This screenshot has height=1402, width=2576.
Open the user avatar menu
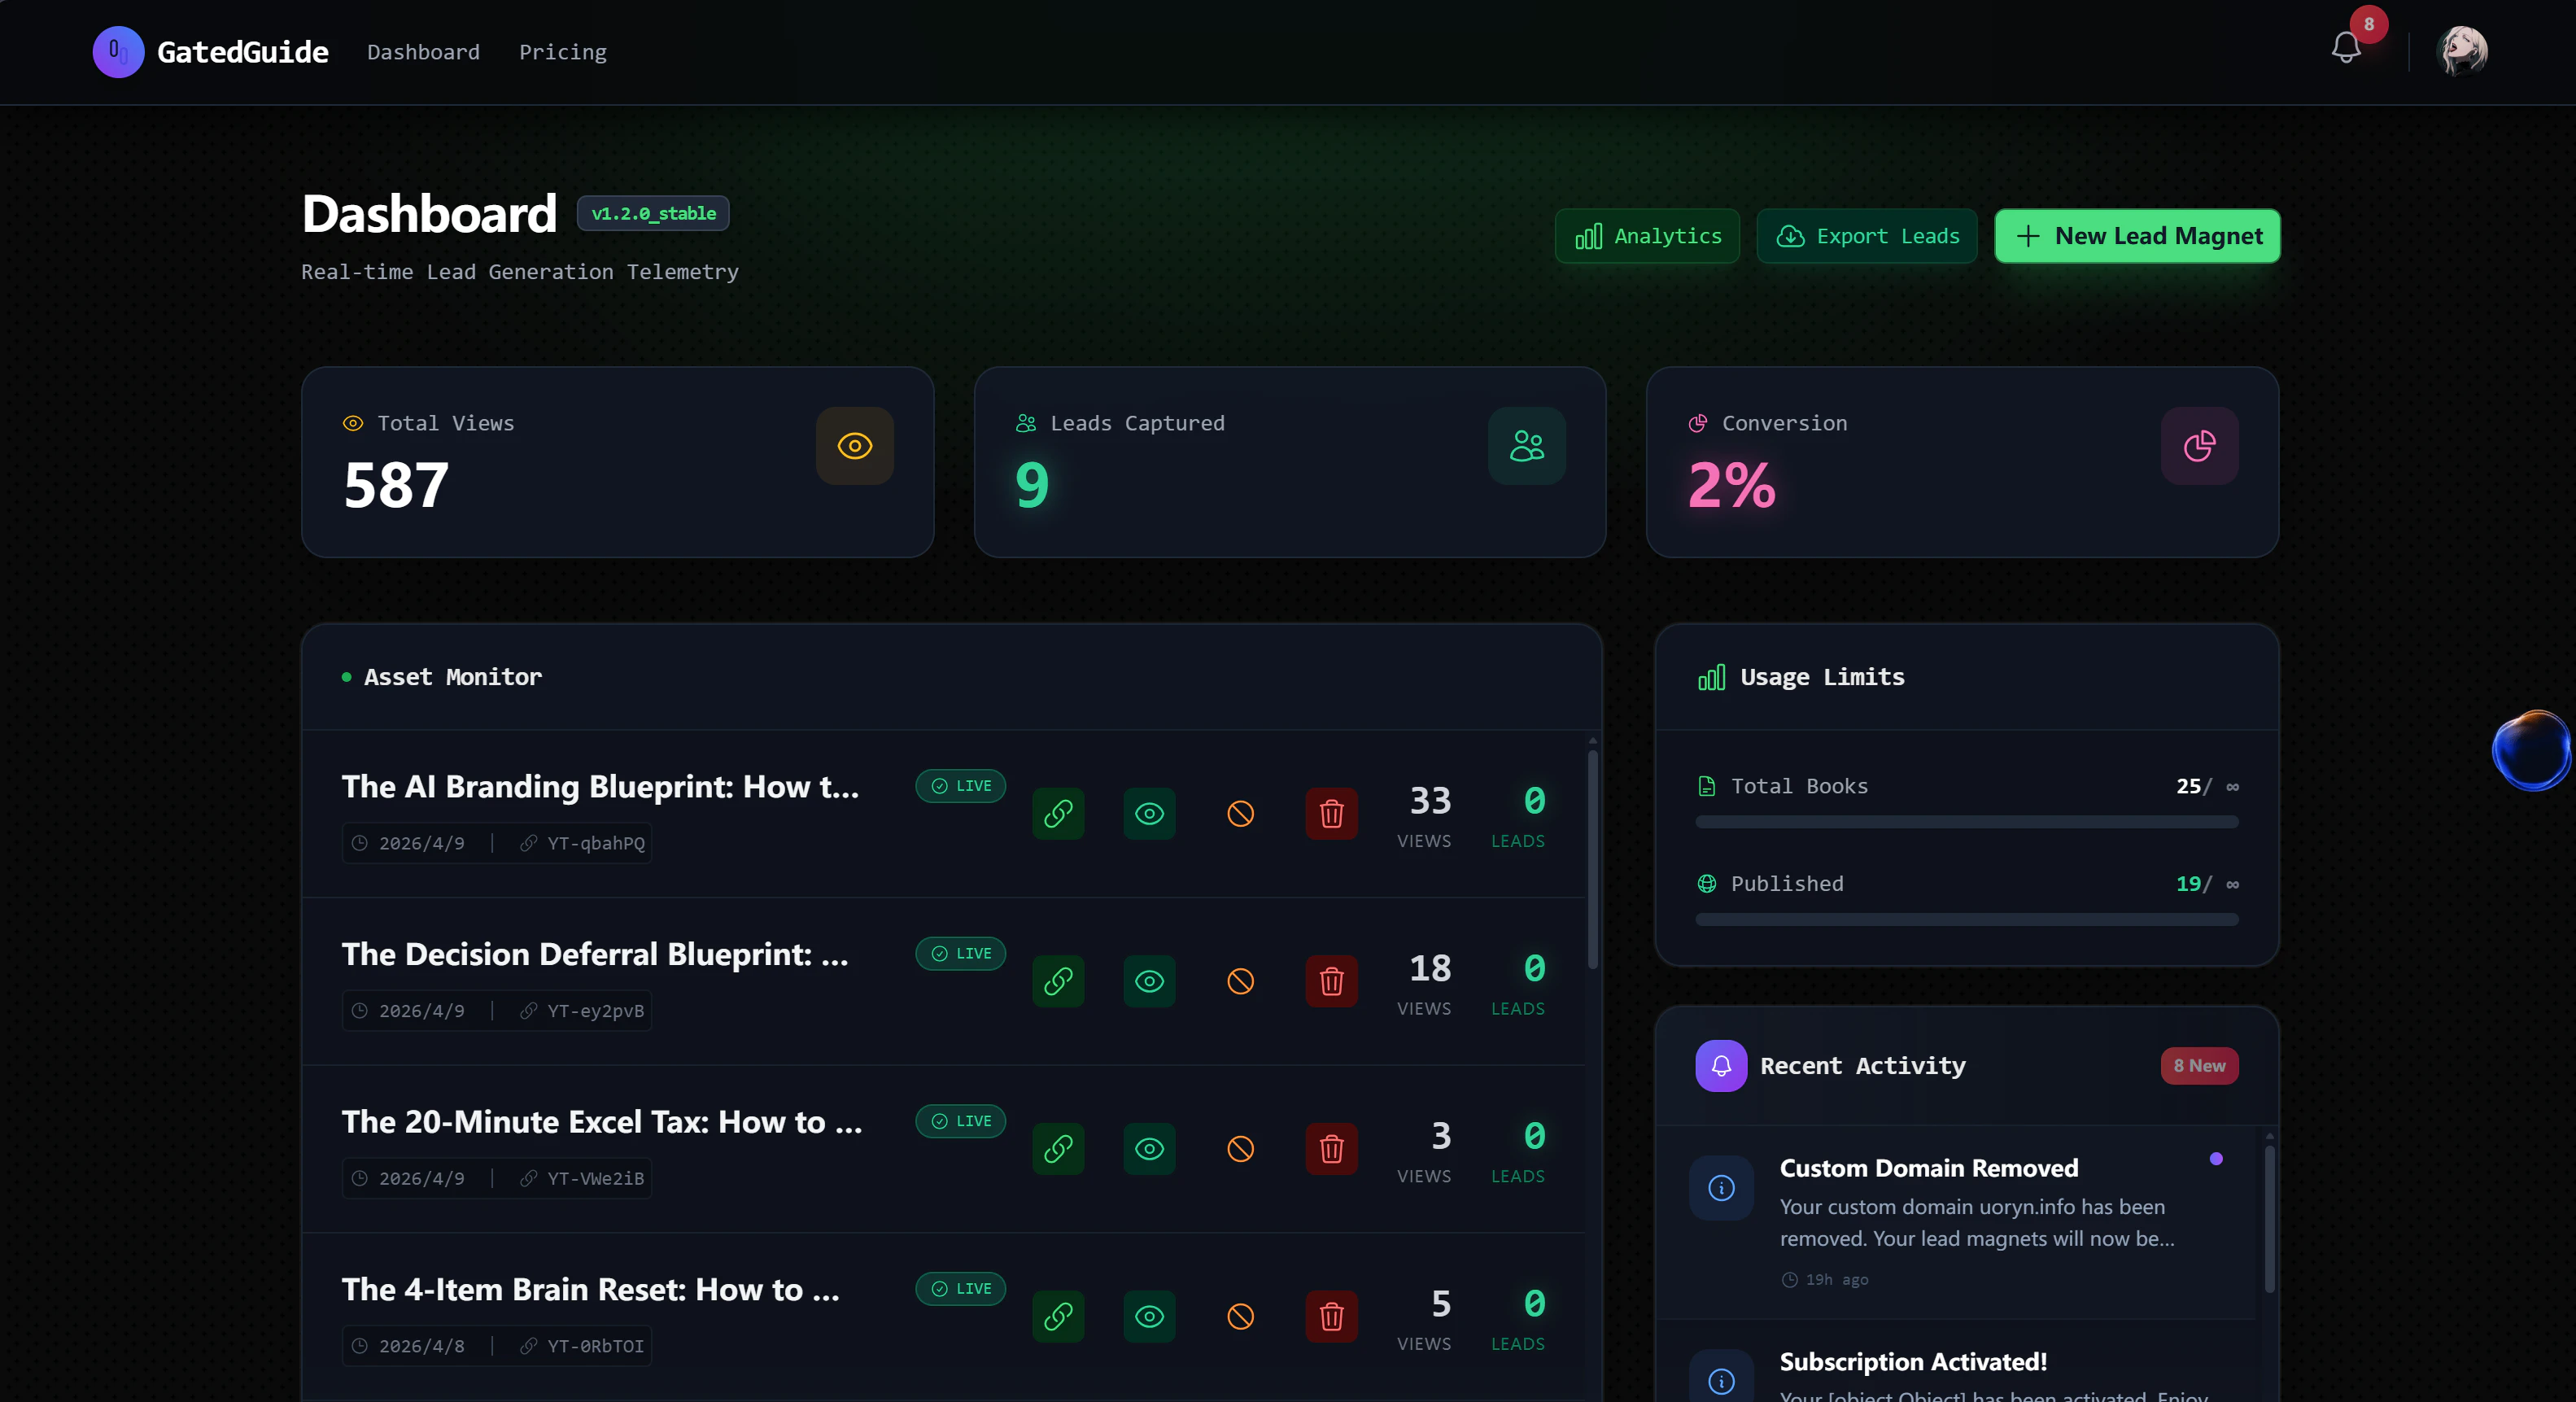[2462, 51]
